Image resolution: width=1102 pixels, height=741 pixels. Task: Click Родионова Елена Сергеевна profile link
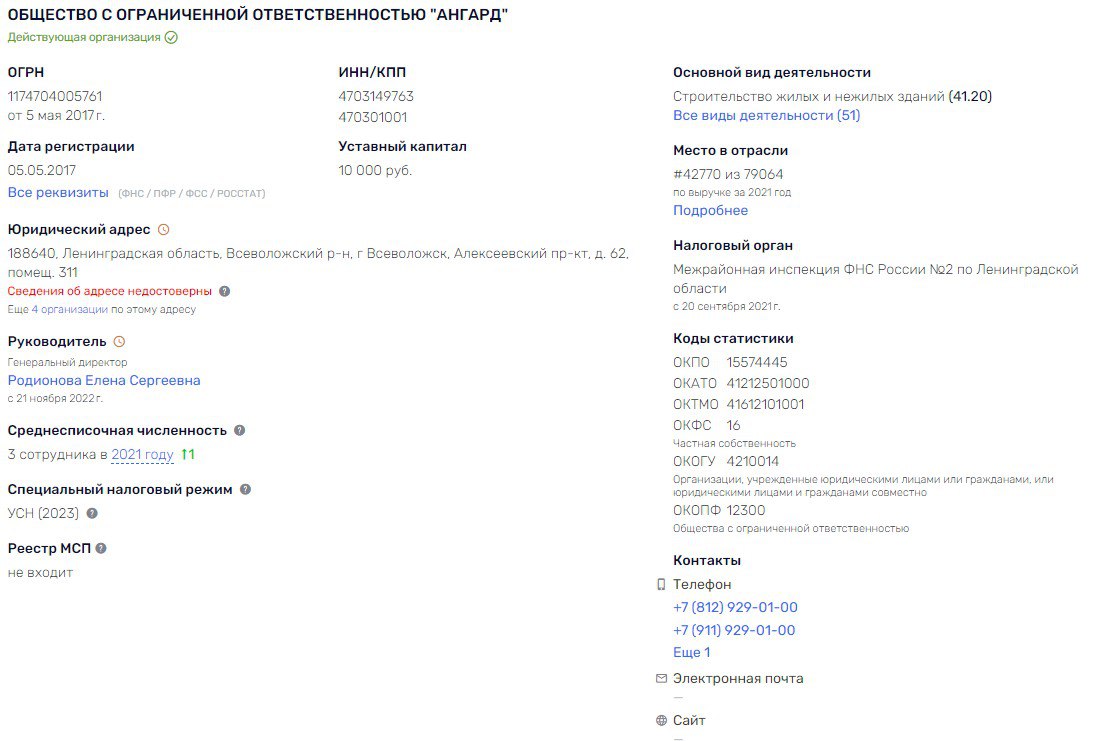click(104, 380)
